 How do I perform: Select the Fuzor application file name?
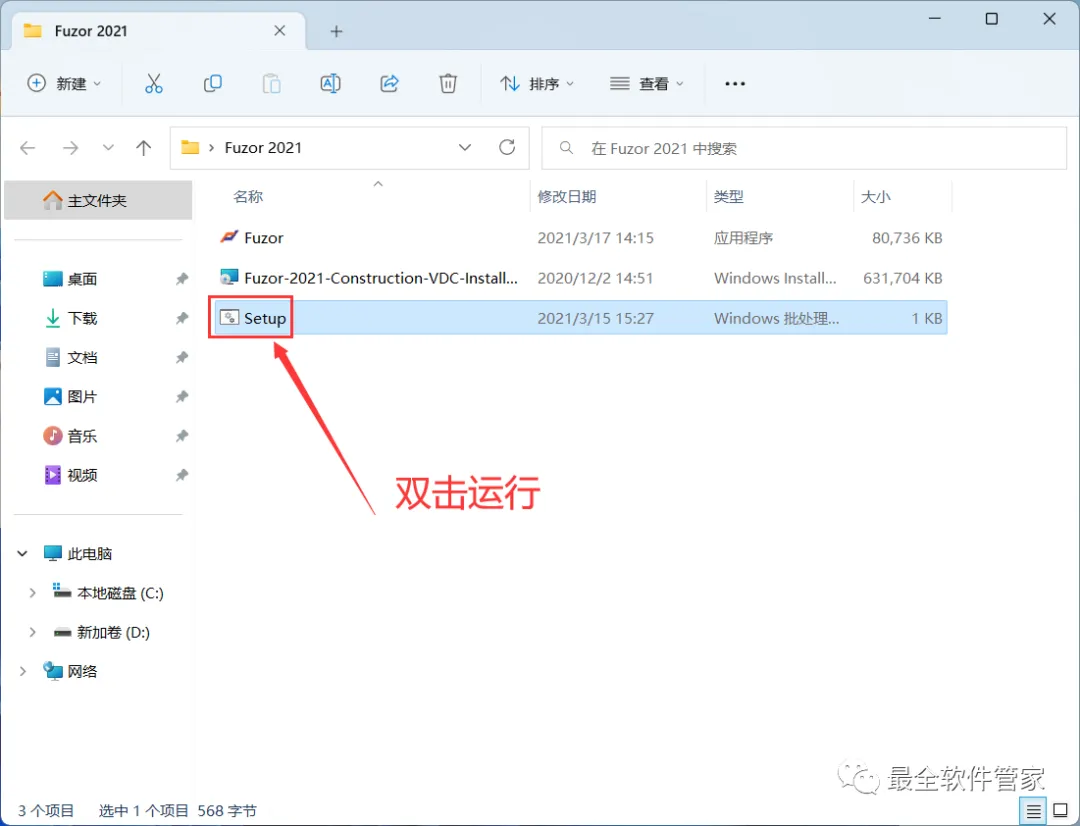click(264, 238)
